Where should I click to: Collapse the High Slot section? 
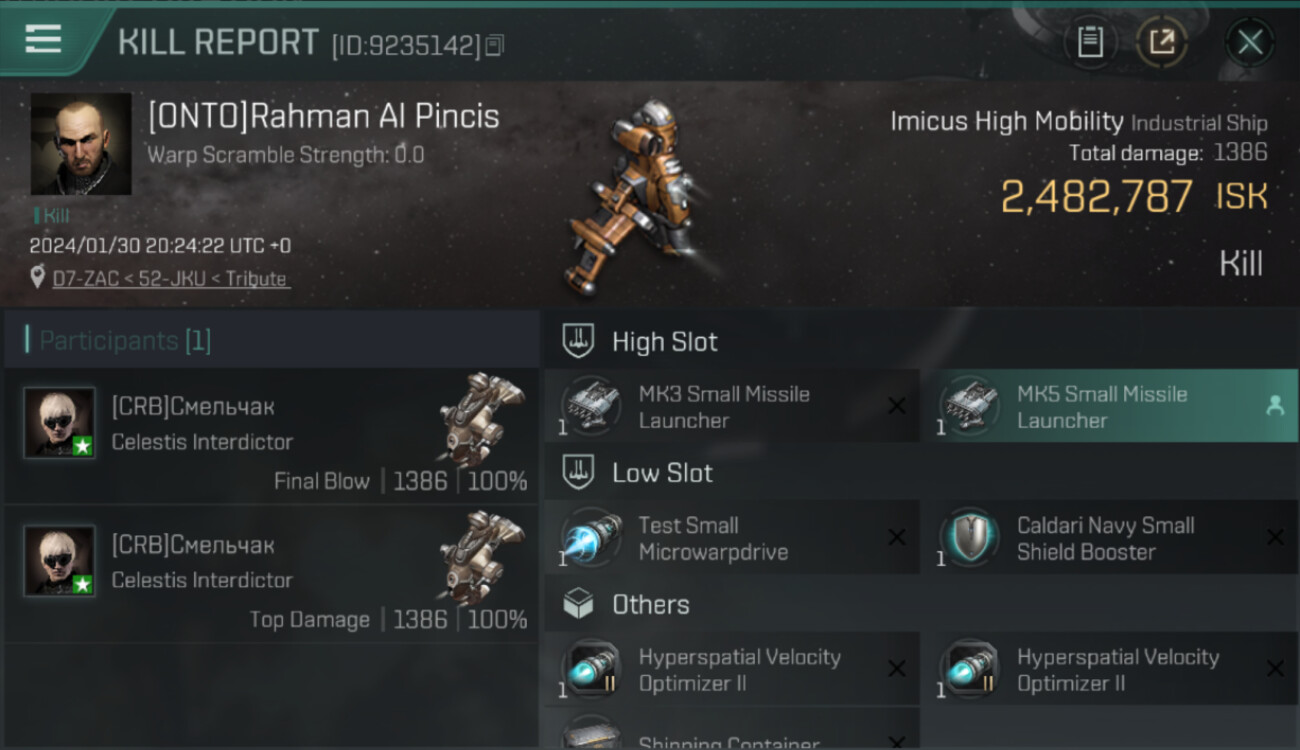[x=663, y=342]
